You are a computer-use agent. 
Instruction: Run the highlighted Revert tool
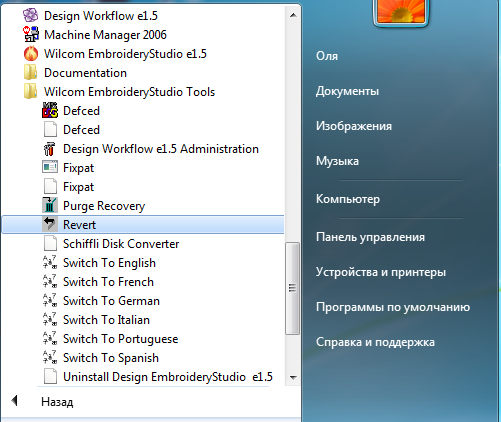[x=143, y=224]
